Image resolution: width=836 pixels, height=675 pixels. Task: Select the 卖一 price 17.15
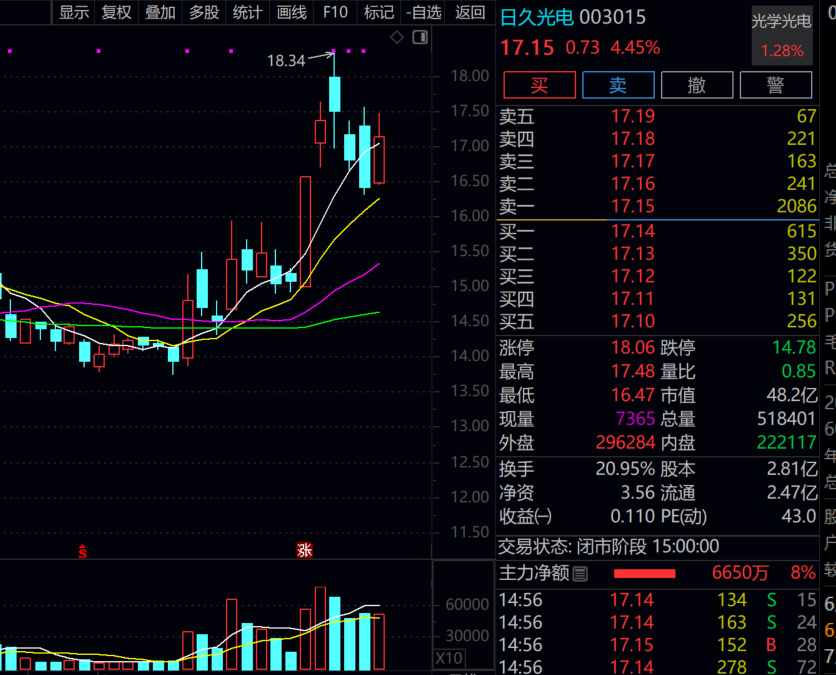click(633, 206)
